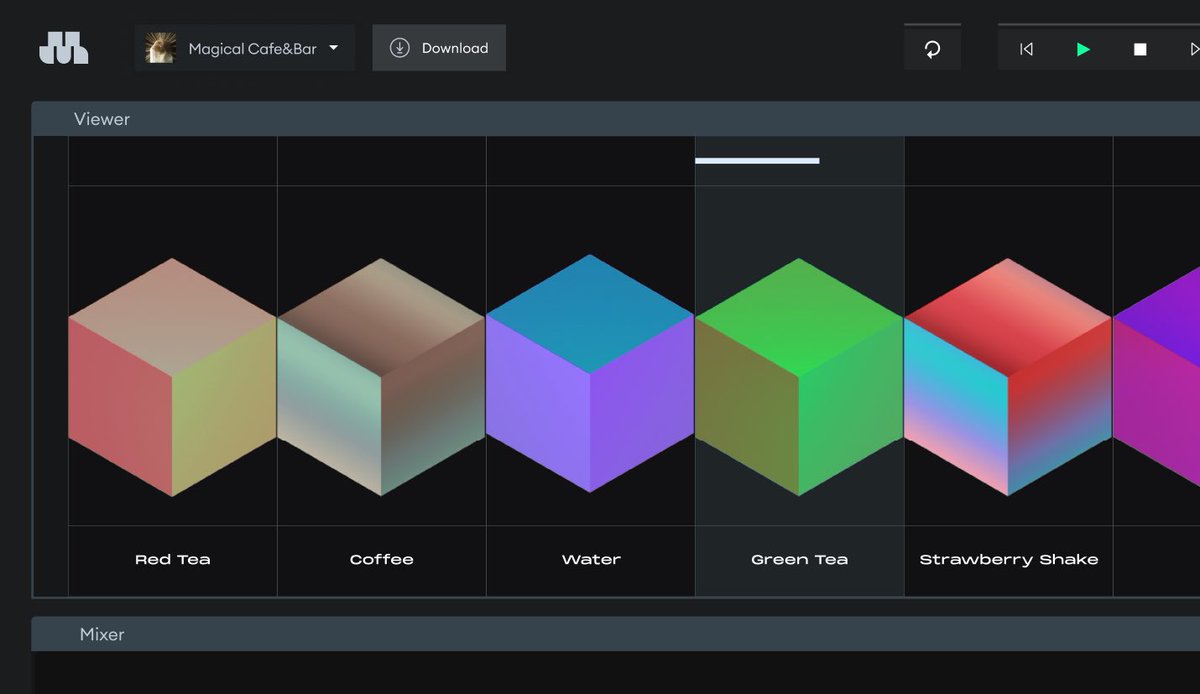Click the Green Tea timeline marker bar
1200x694 pixels.
pyautogui.click(x=757, y=160)
